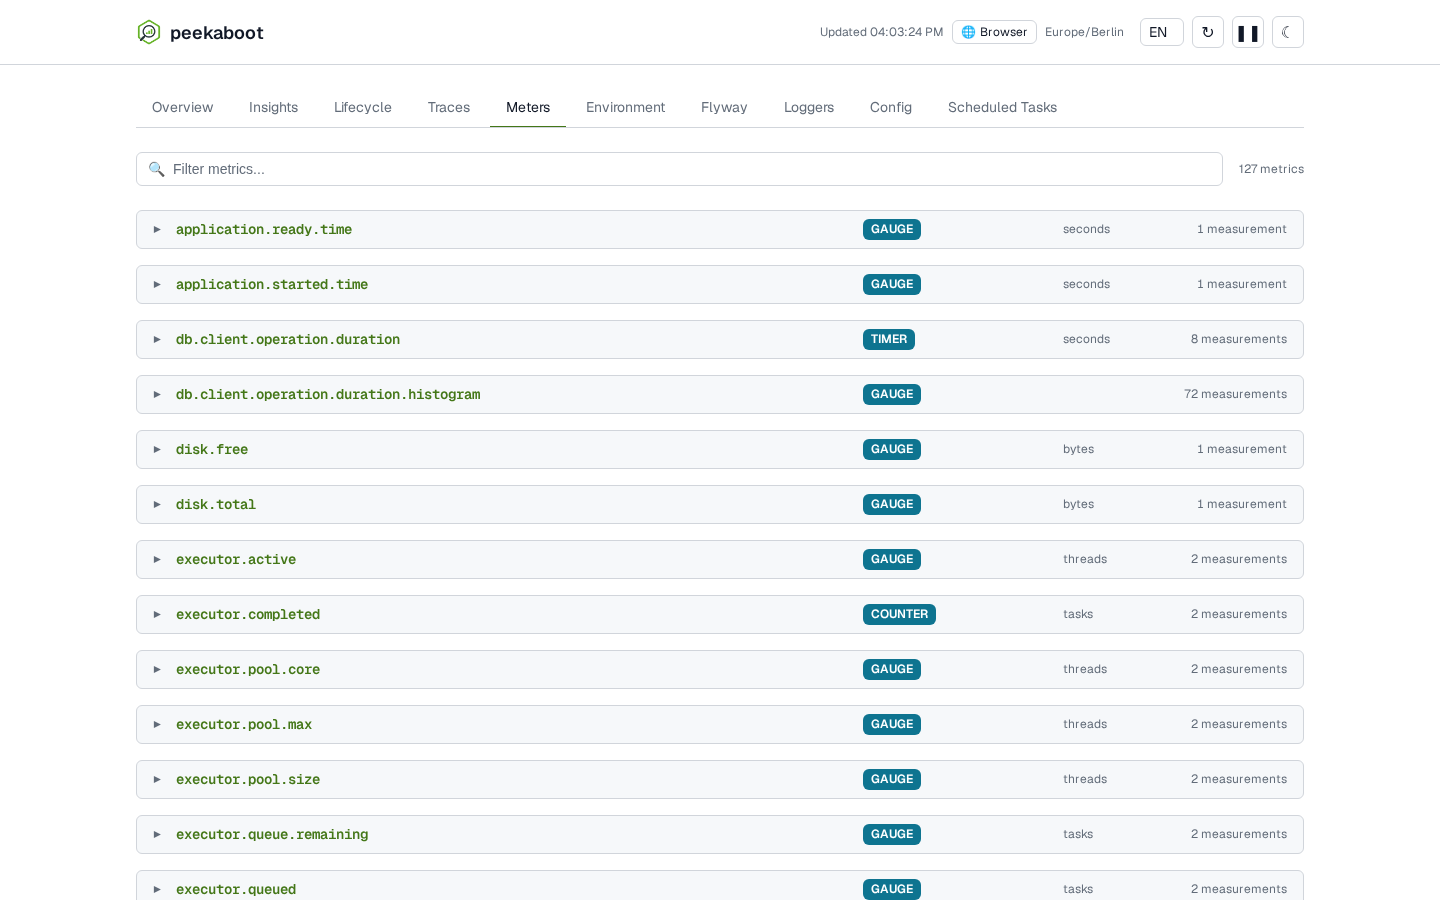
Task: Click the TIMER badge on db.client.operation.duration
Action: click(889, 339)
